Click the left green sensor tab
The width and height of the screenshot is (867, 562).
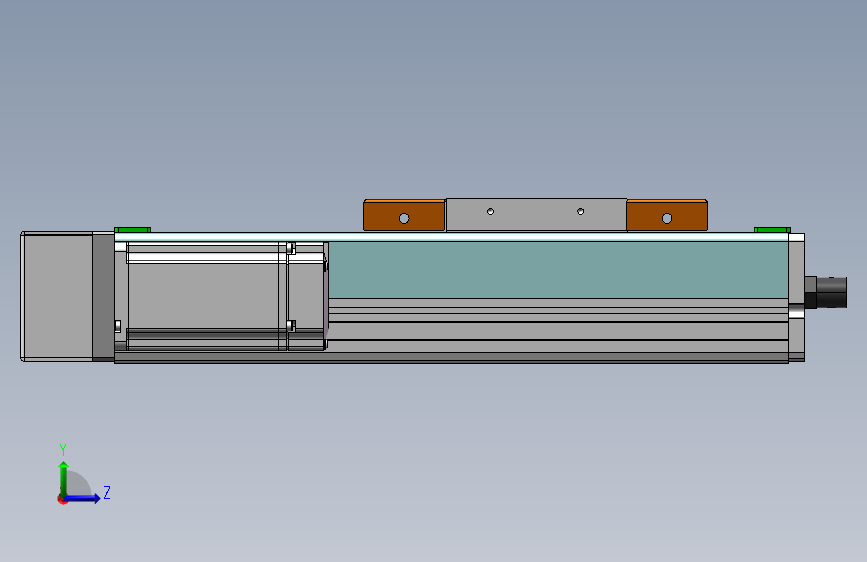[x=132, y=230]
